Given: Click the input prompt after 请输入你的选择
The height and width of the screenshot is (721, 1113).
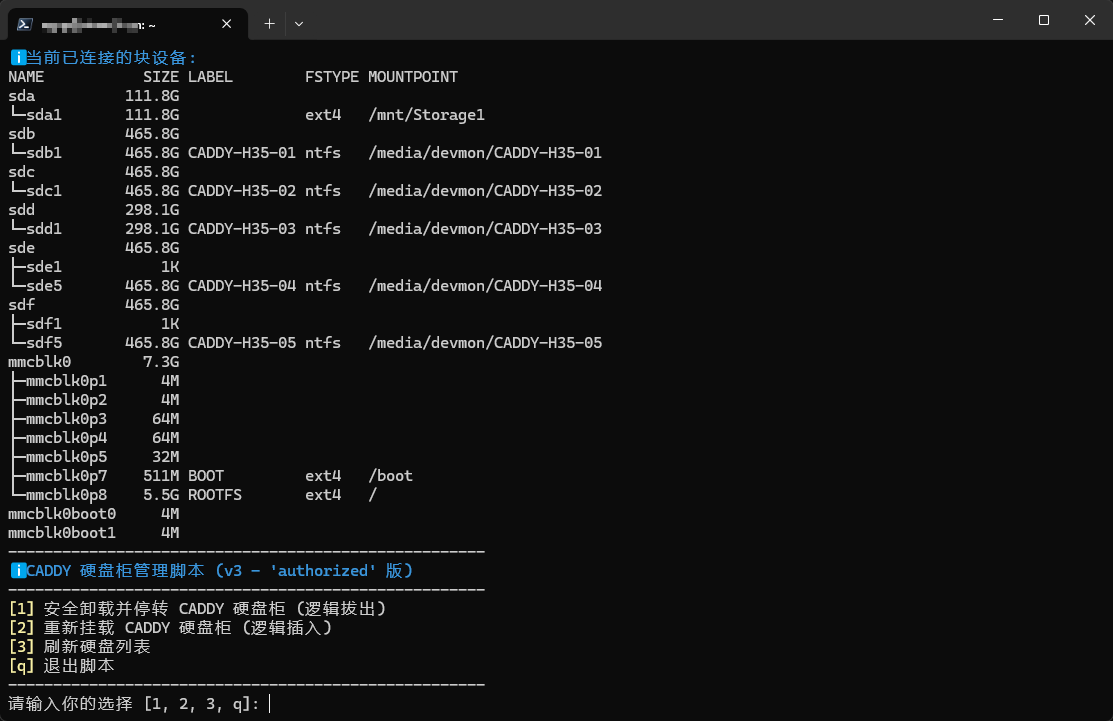Looking at the screenshot, I should pyautogui.click(x=270, y=704).
